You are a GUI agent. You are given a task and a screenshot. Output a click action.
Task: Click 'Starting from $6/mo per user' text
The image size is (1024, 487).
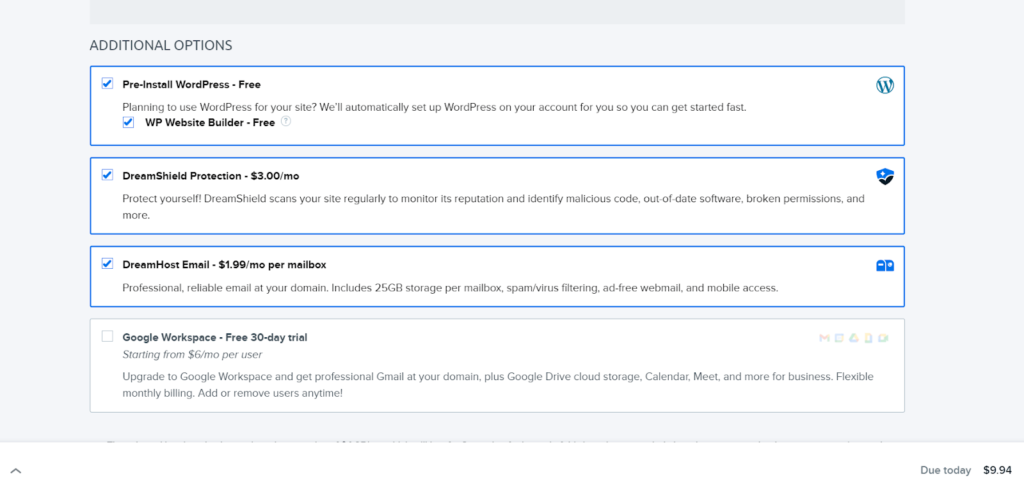(192, 354)
